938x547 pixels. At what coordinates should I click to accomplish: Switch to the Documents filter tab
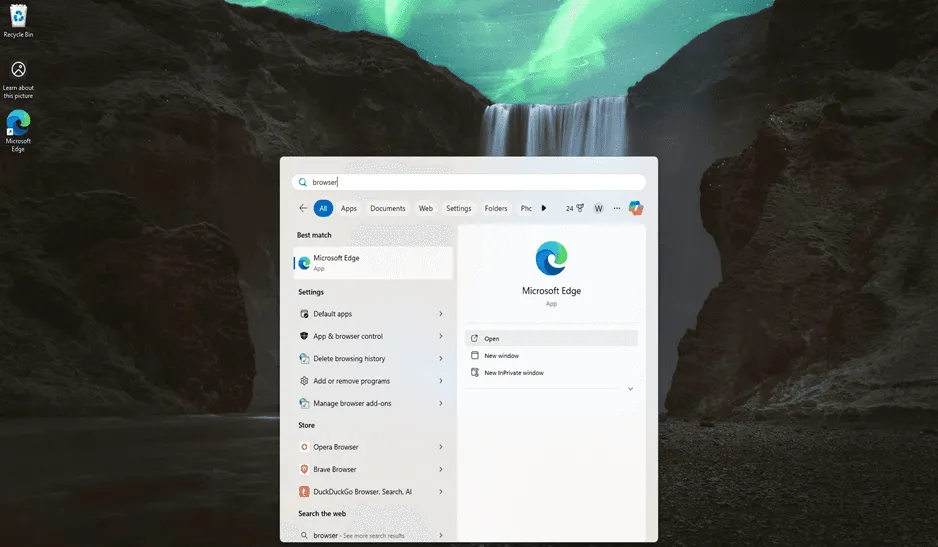click(388, 208)
